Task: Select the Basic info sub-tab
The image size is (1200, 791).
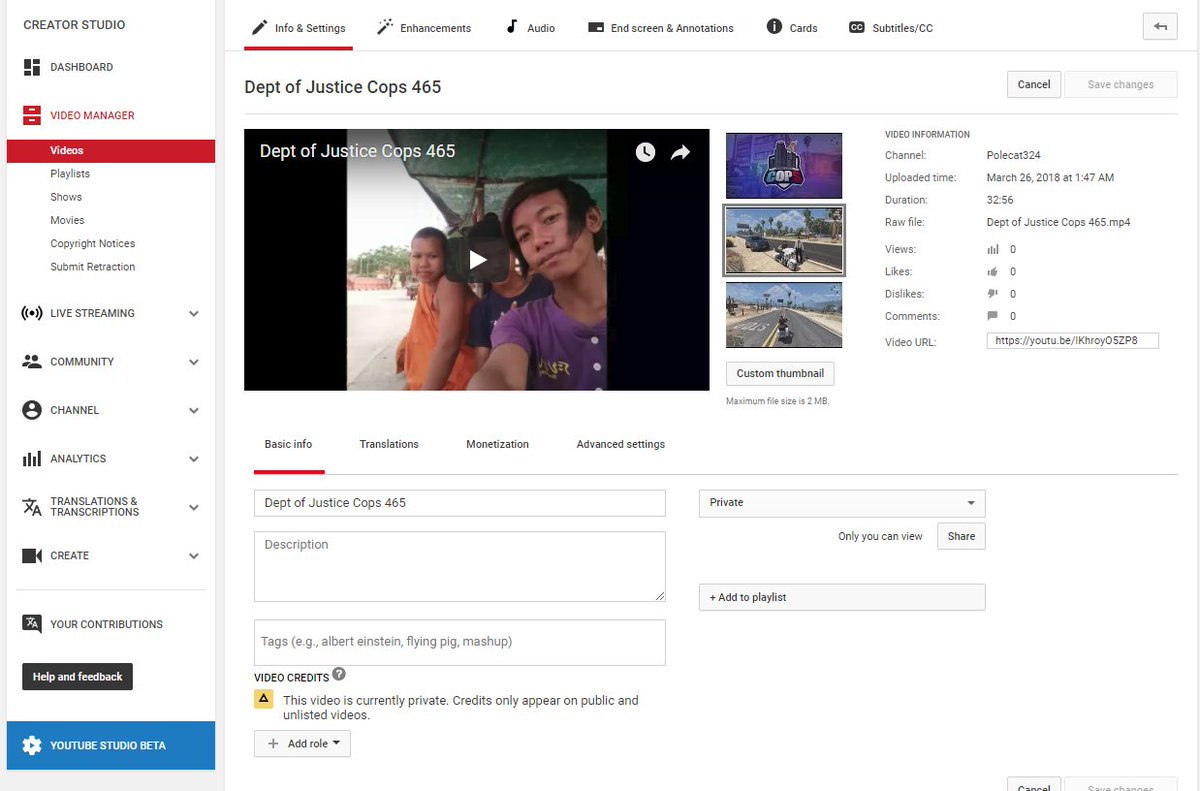Action: (x=288, y=444)
